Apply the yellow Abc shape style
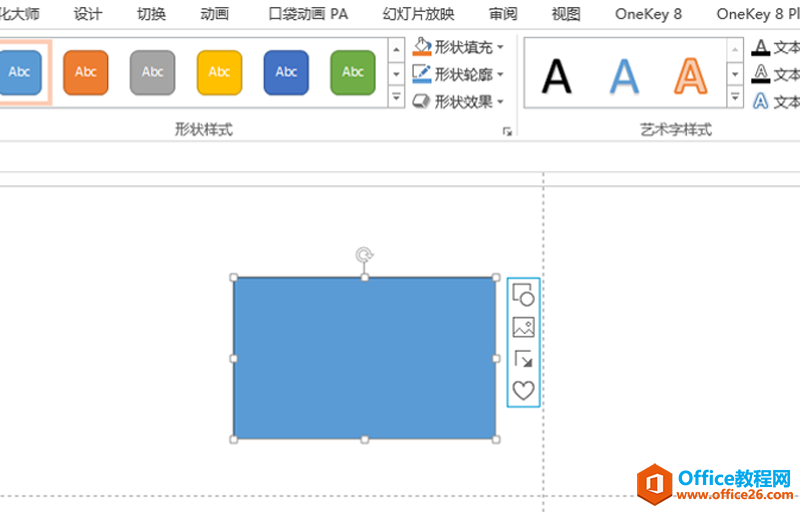 (219, 72)
